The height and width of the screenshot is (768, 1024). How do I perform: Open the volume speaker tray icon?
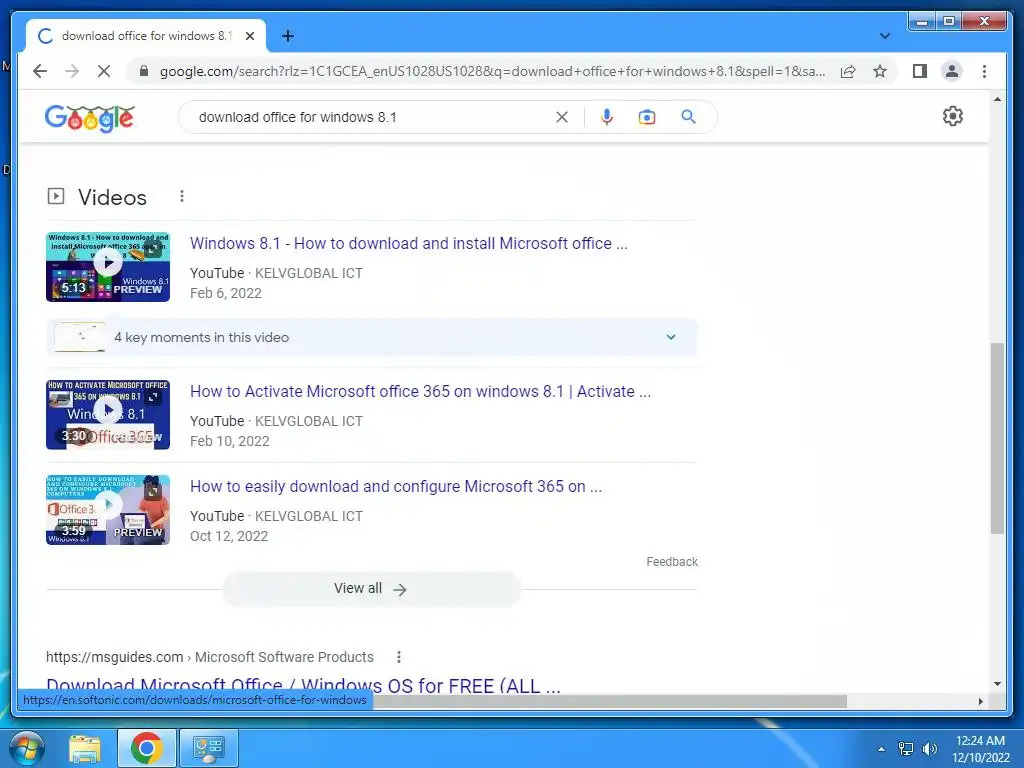pos(930,749)
